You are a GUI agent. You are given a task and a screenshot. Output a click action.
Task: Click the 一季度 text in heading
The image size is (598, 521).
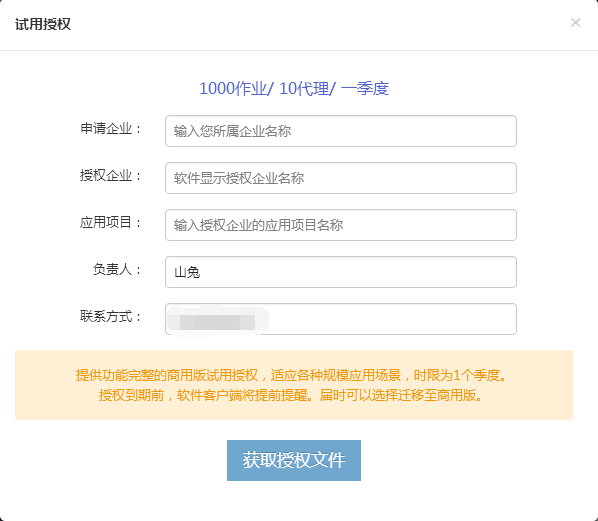365,88
